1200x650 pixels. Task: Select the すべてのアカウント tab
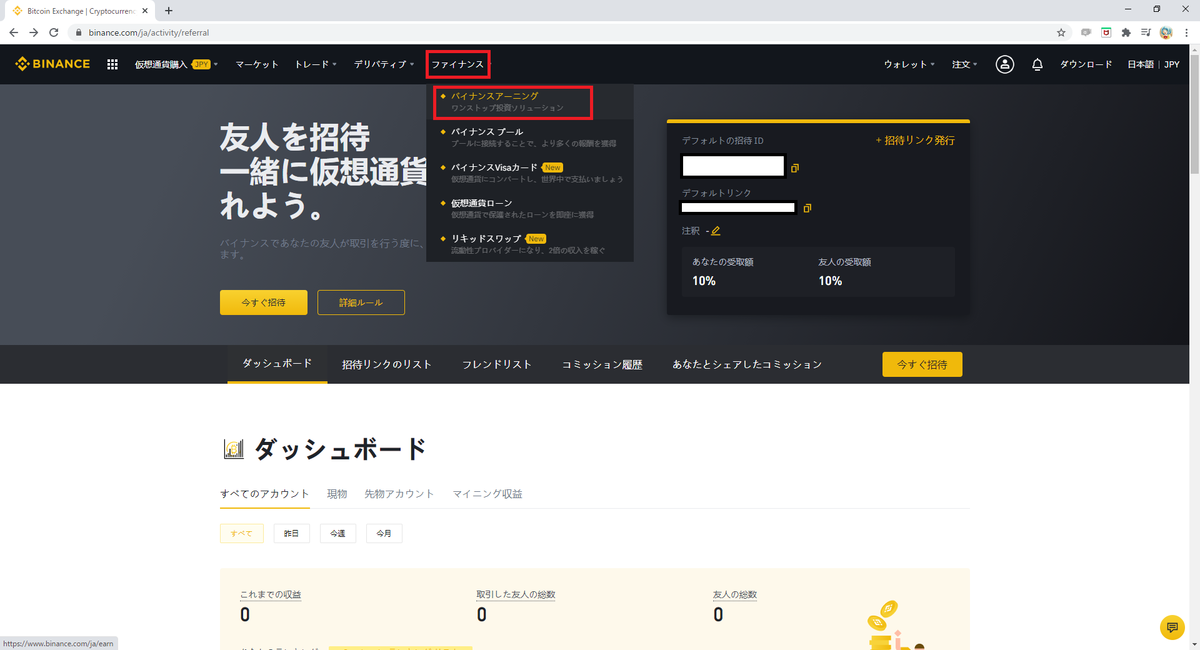(265, 494)
